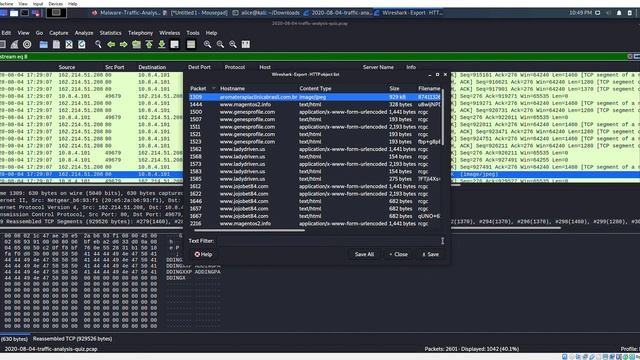Click the Text Filter input field

[329, 241]
